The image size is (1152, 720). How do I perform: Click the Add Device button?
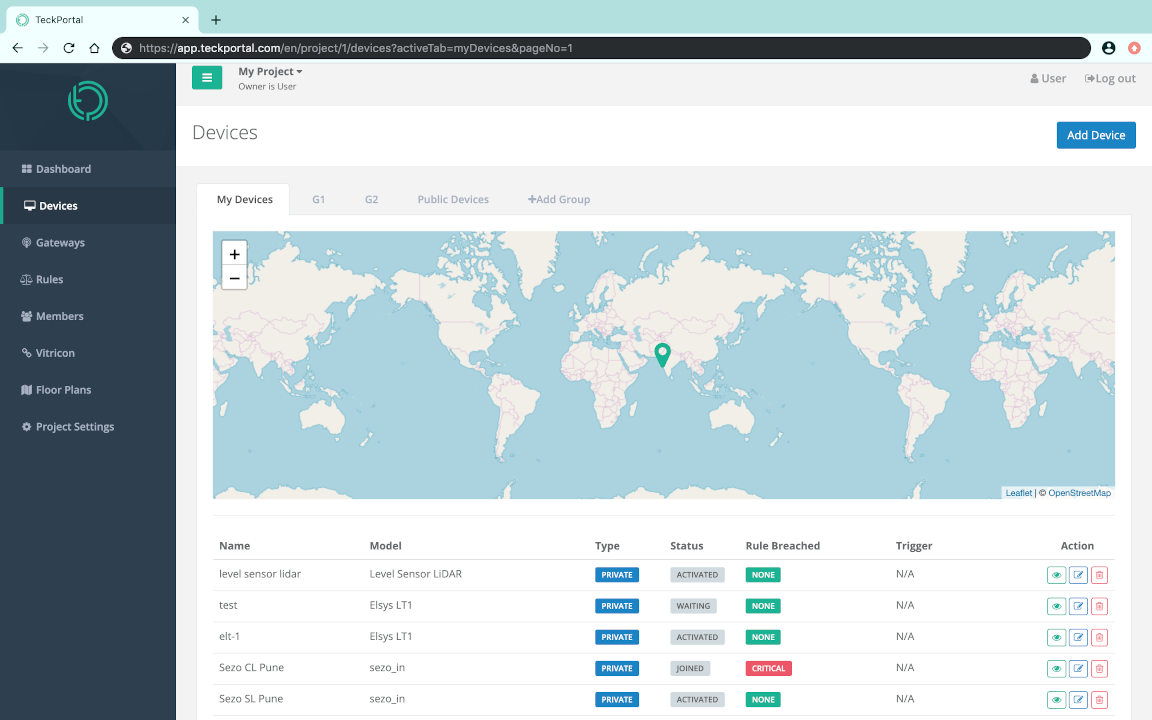[1095, 135]
